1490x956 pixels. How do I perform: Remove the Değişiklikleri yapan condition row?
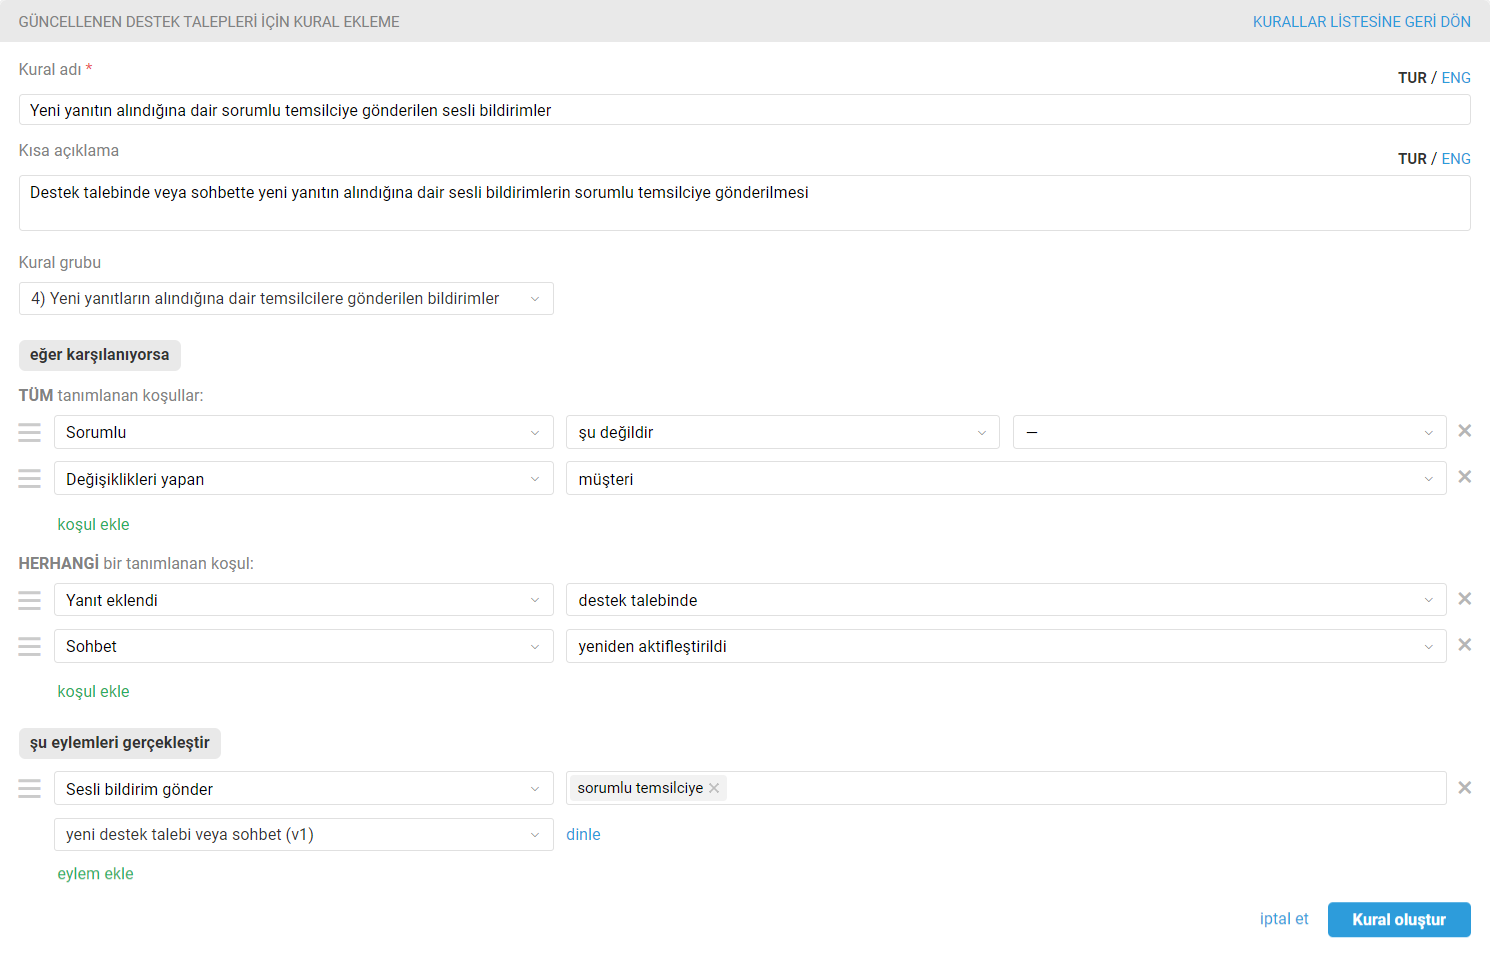1464,477
